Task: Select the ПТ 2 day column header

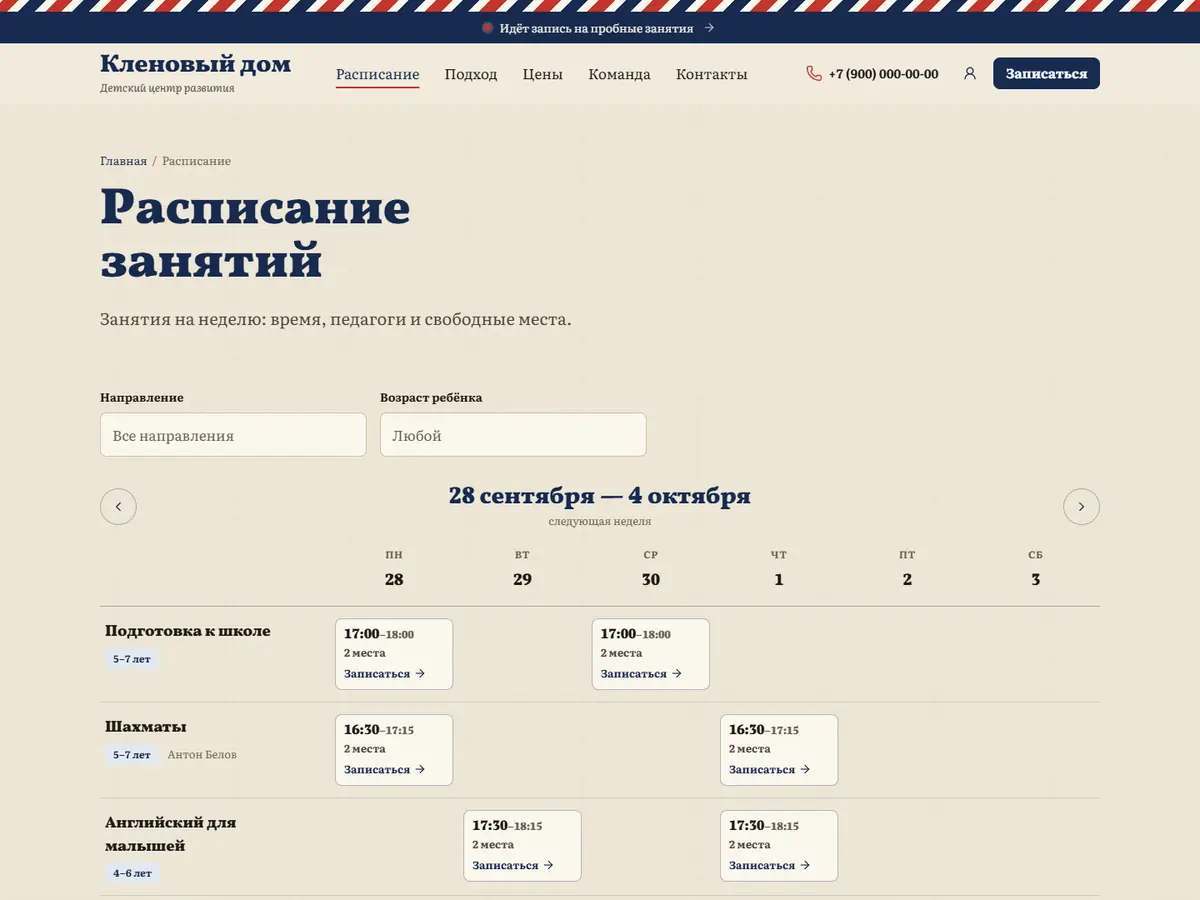Action: click(907, 568)
